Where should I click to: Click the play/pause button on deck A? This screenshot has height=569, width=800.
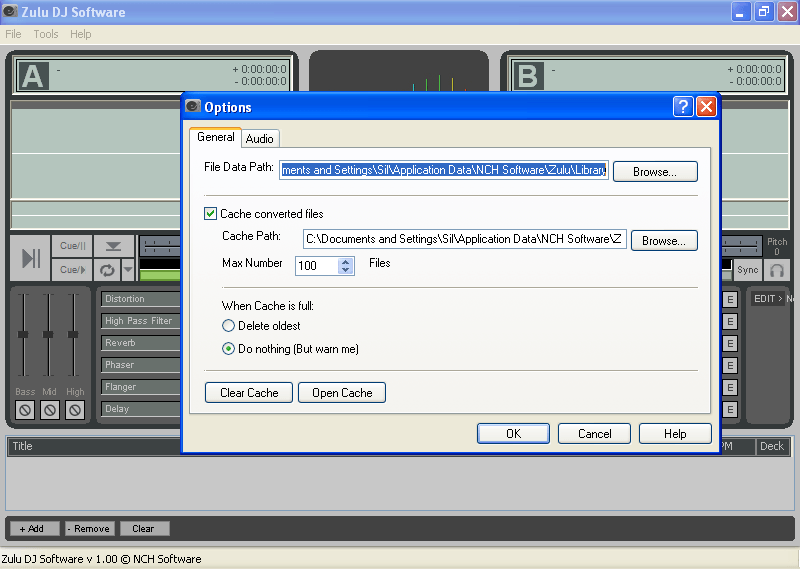(x=31, y=258)
